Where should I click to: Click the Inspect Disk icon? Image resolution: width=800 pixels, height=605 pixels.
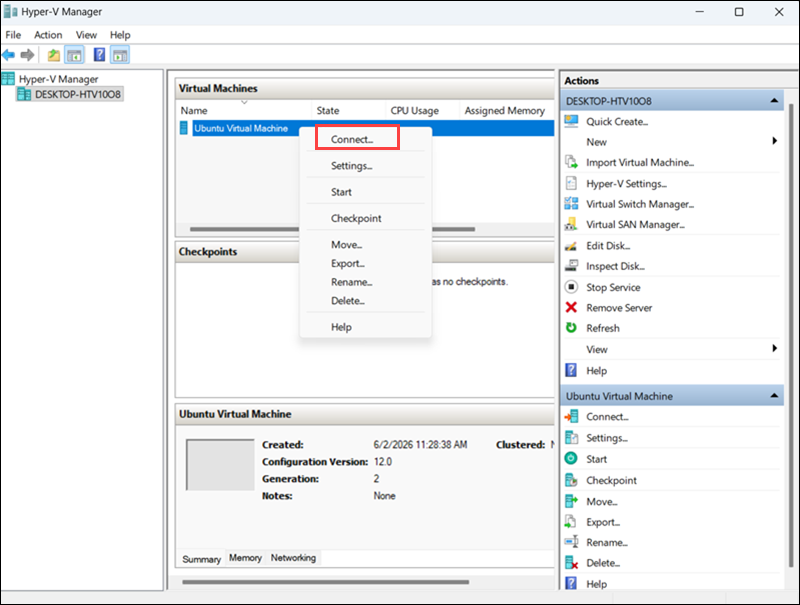(x=571, y=266)
